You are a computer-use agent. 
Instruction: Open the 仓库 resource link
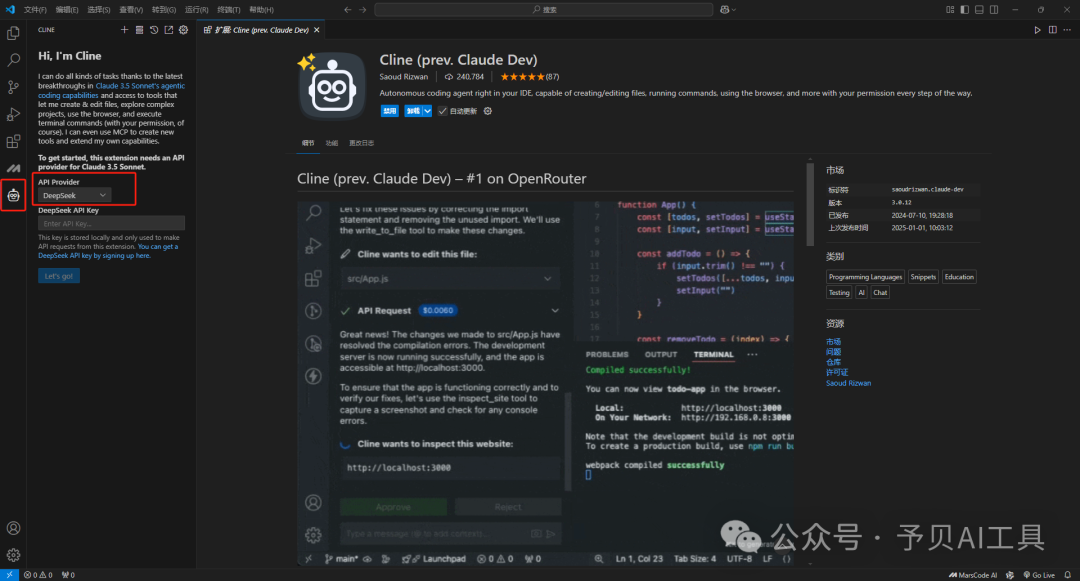(x=833, y=362)
